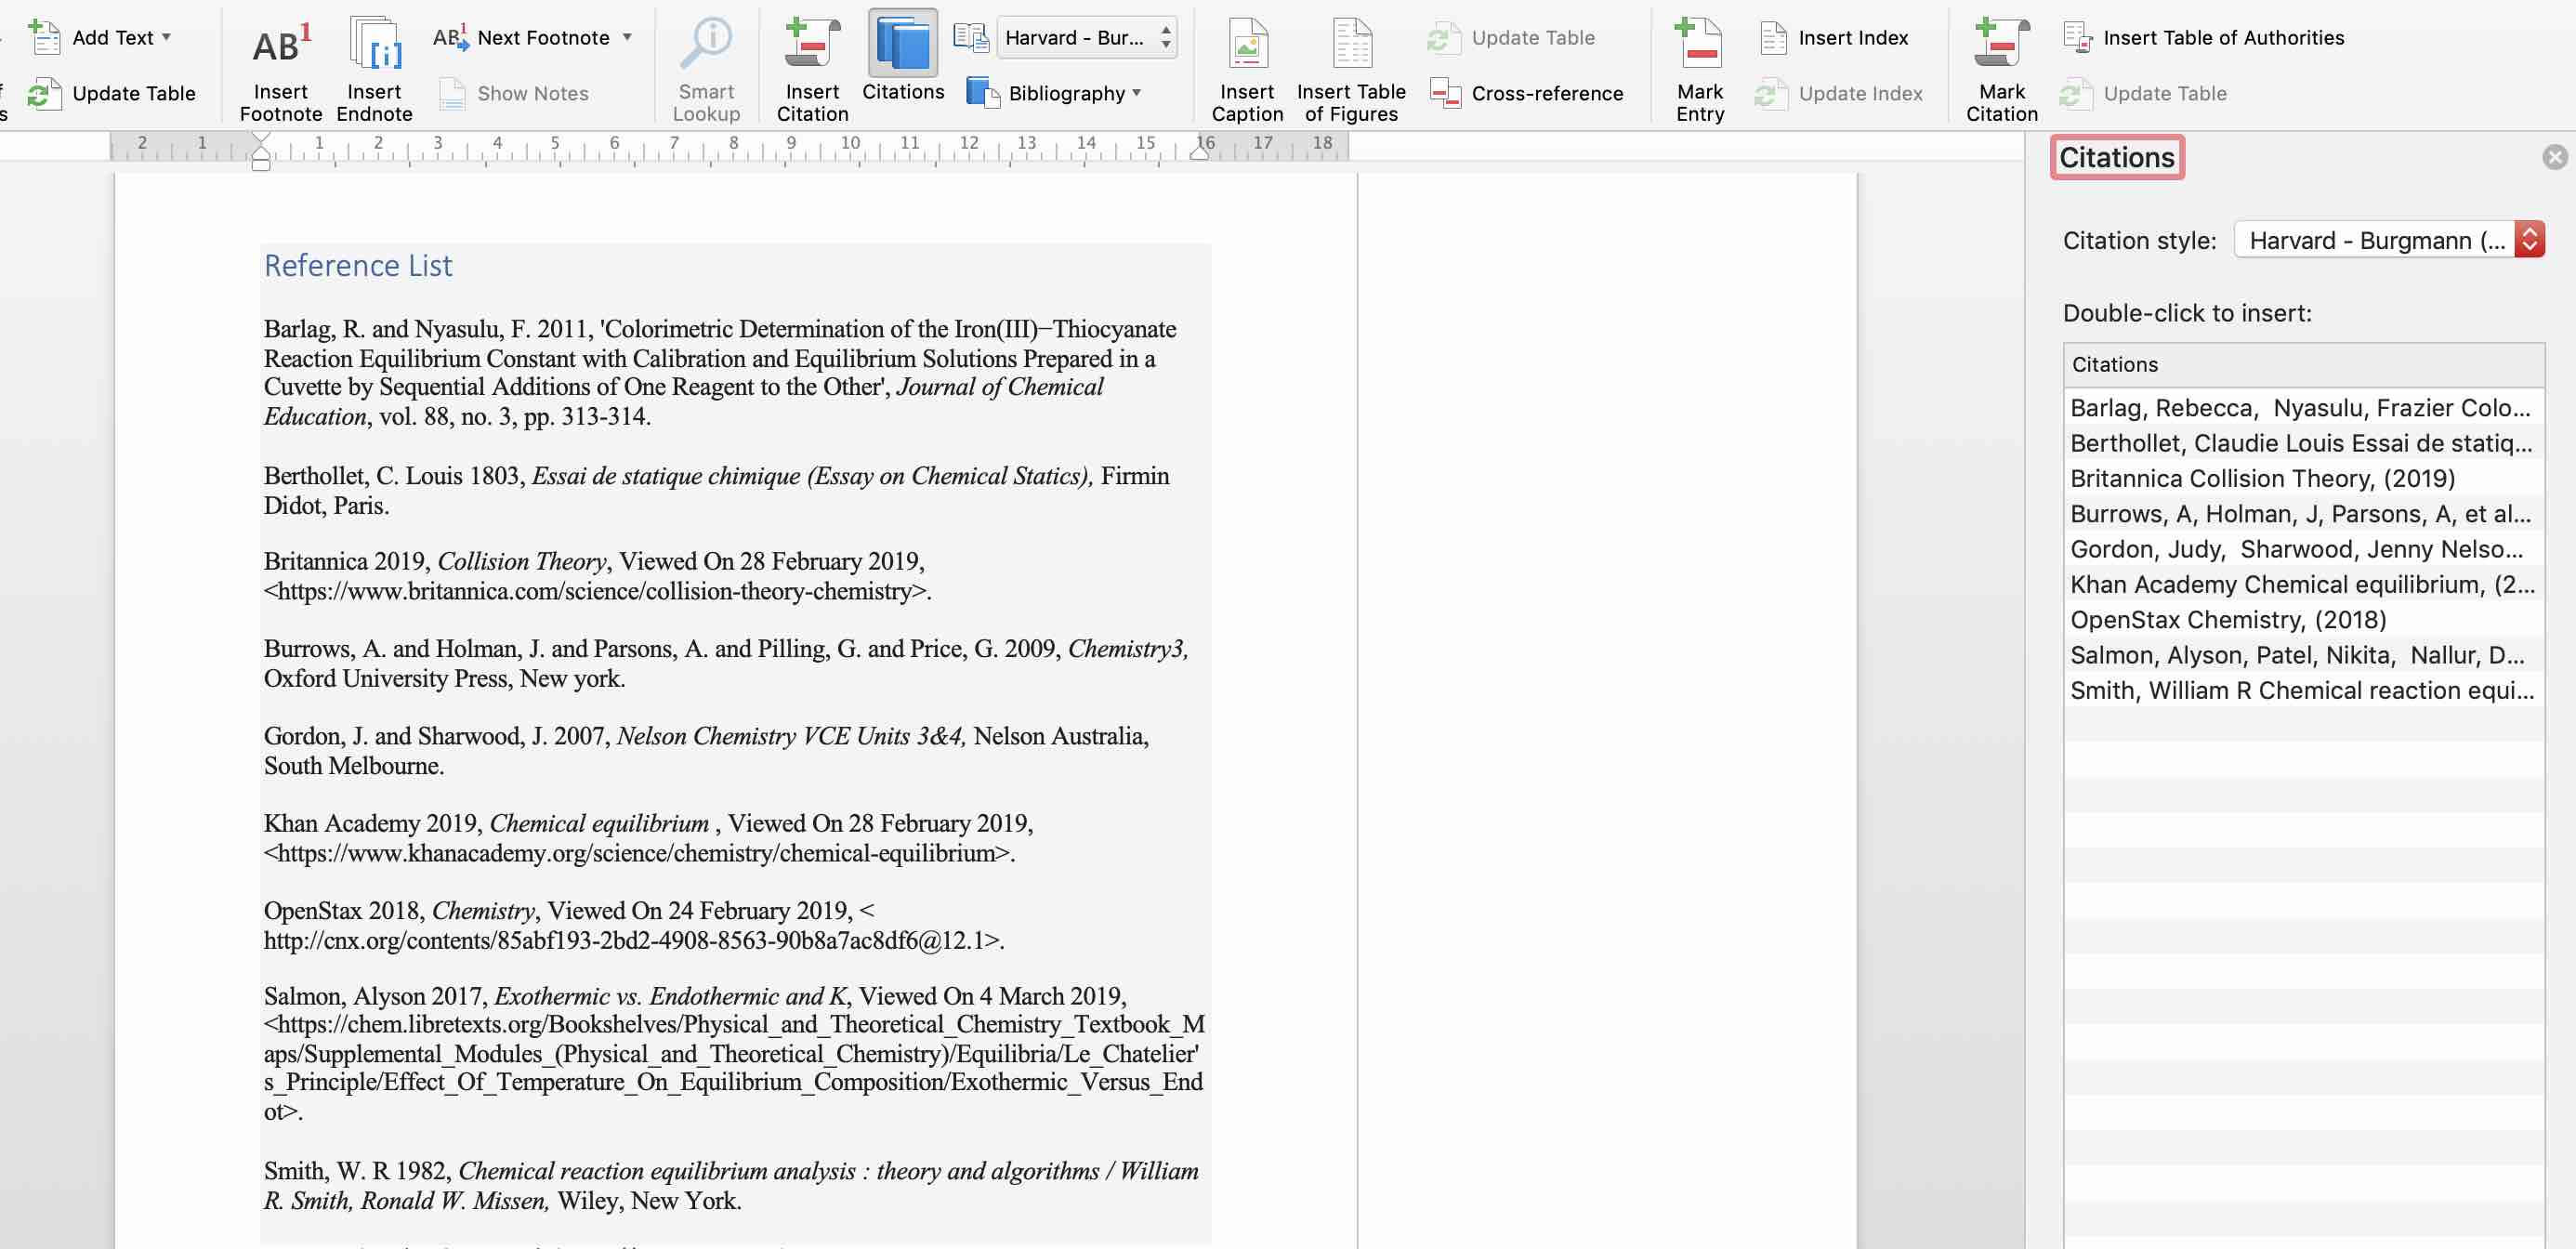Click the right indent ruler marker
Image resolution: width=2576 pixels, height=1249 pixels.
coord(1199,153)
